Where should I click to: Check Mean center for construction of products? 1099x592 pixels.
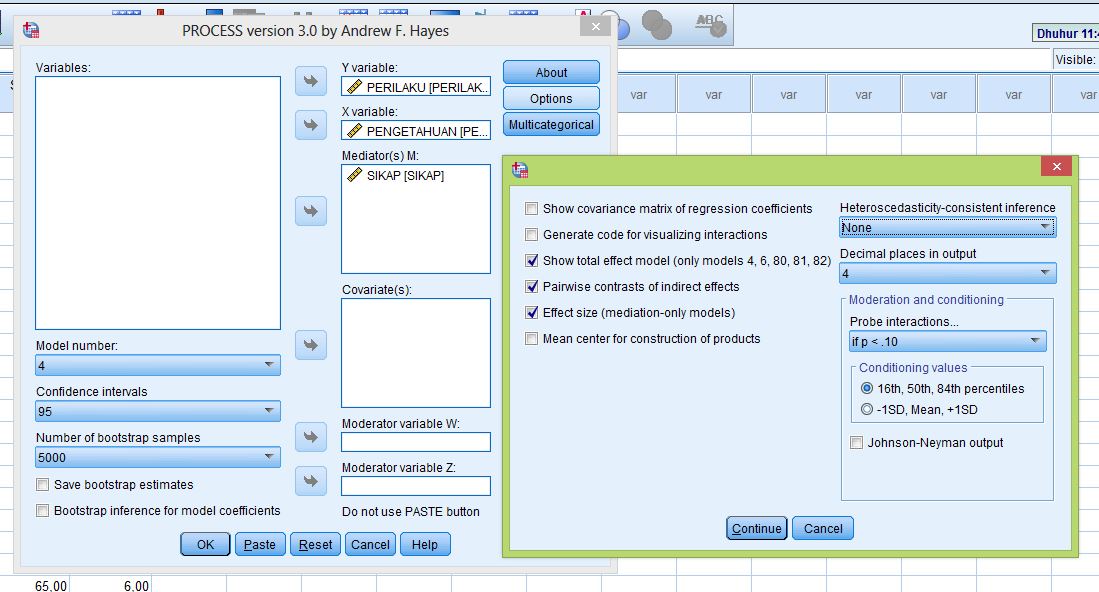pyautogui.click(x=529, y=337)
